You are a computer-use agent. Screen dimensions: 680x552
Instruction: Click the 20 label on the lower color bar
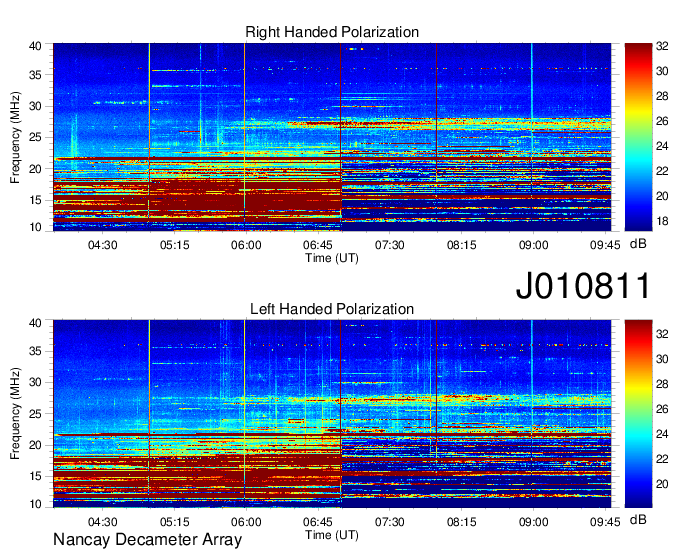662,484
